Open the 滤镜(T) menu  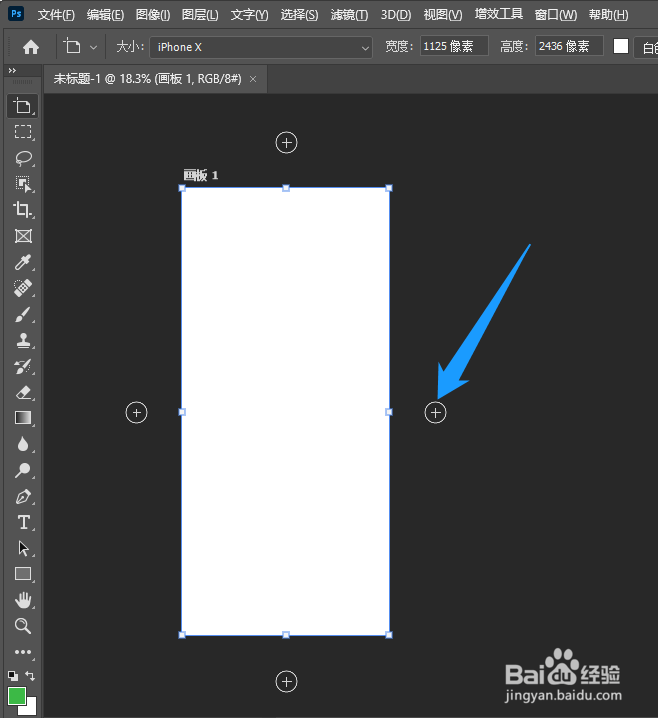[349, 15]
